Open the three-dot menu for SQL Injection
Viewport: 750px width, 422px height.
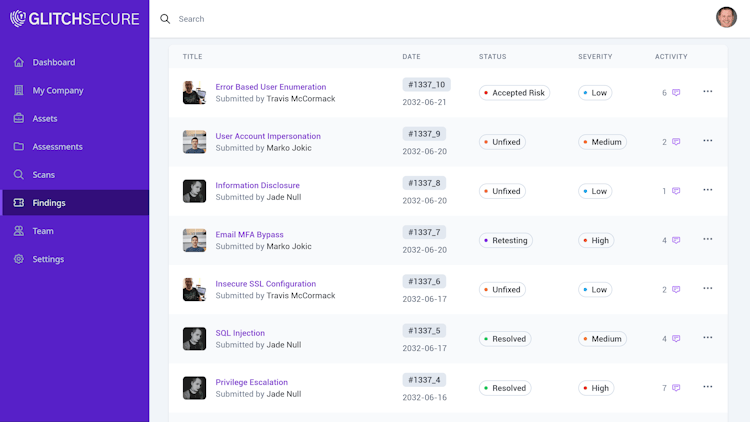click(x=707, y=338)
